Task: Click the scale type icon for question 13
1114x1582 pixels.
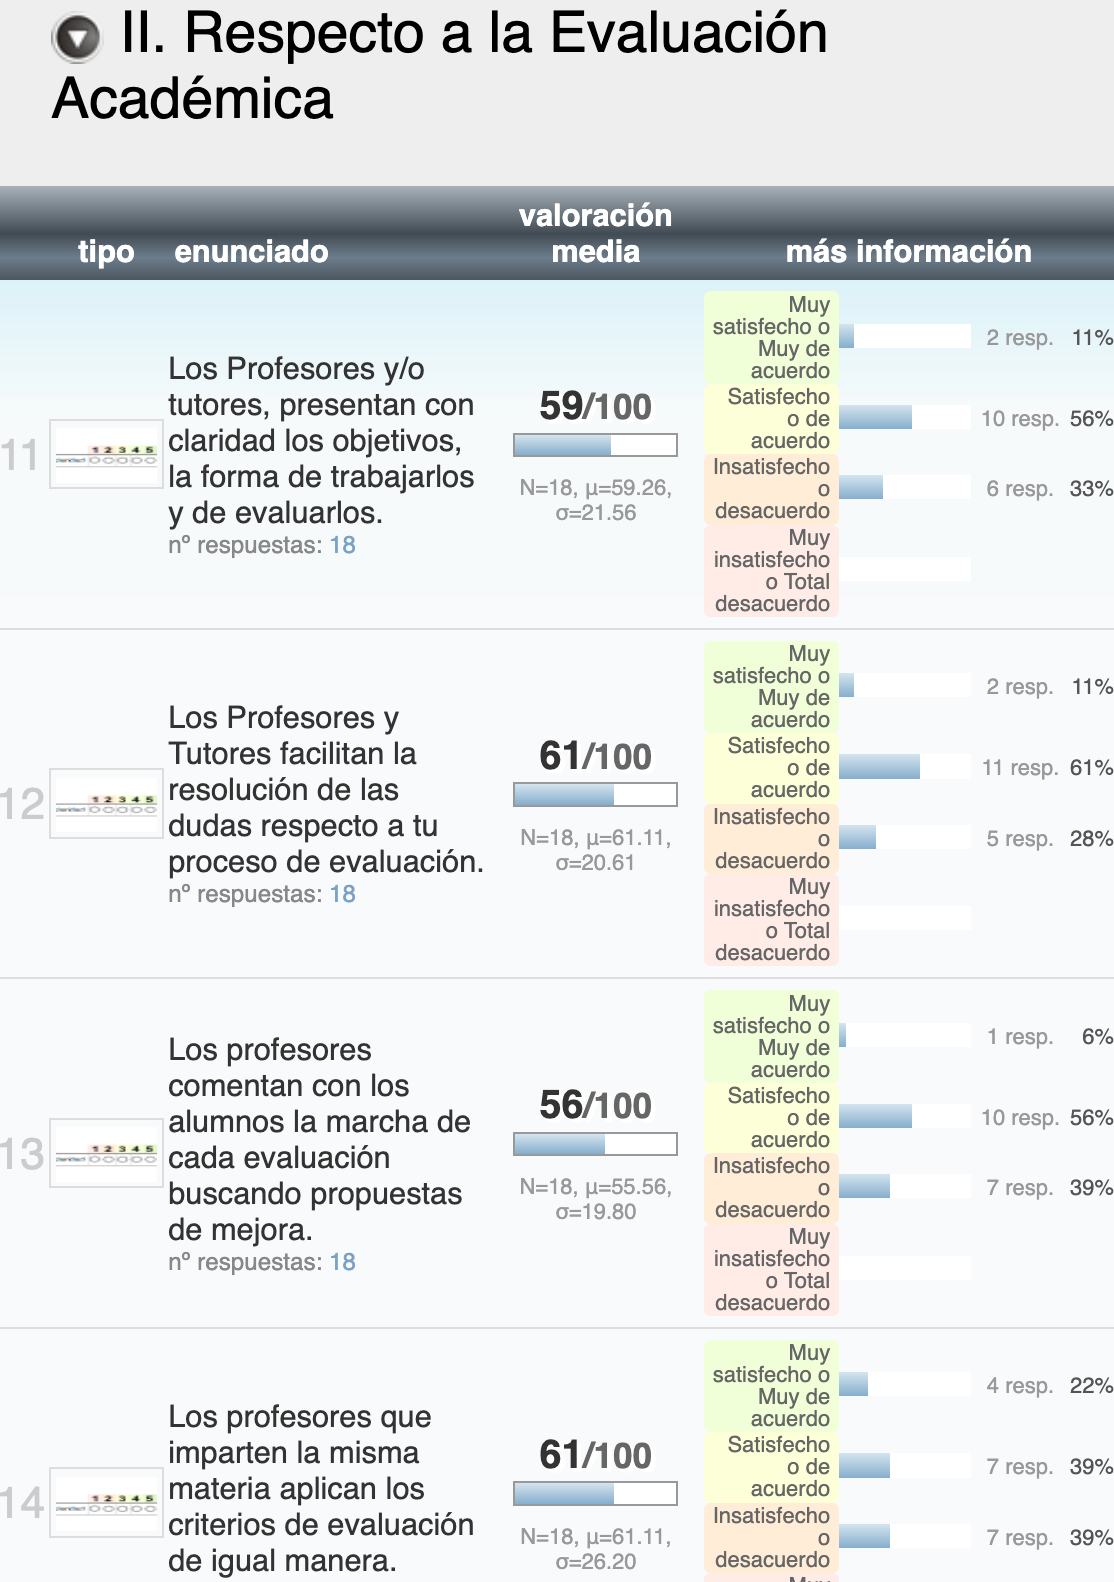Action: click(106, 1153)
